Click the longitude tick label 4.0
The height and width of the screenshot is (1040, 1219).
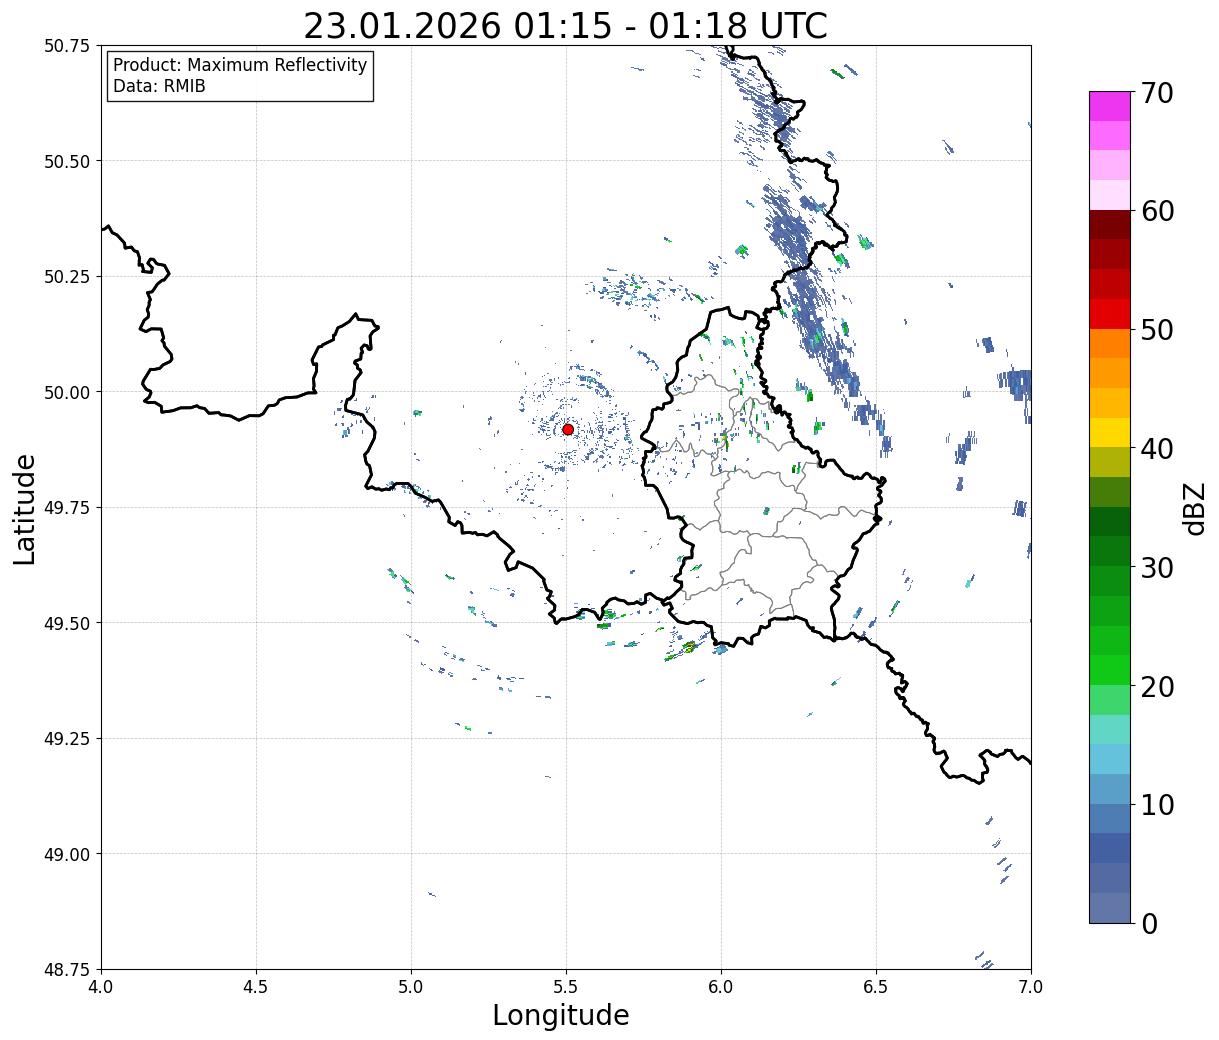pyautogui.click(x=101, y=986)
